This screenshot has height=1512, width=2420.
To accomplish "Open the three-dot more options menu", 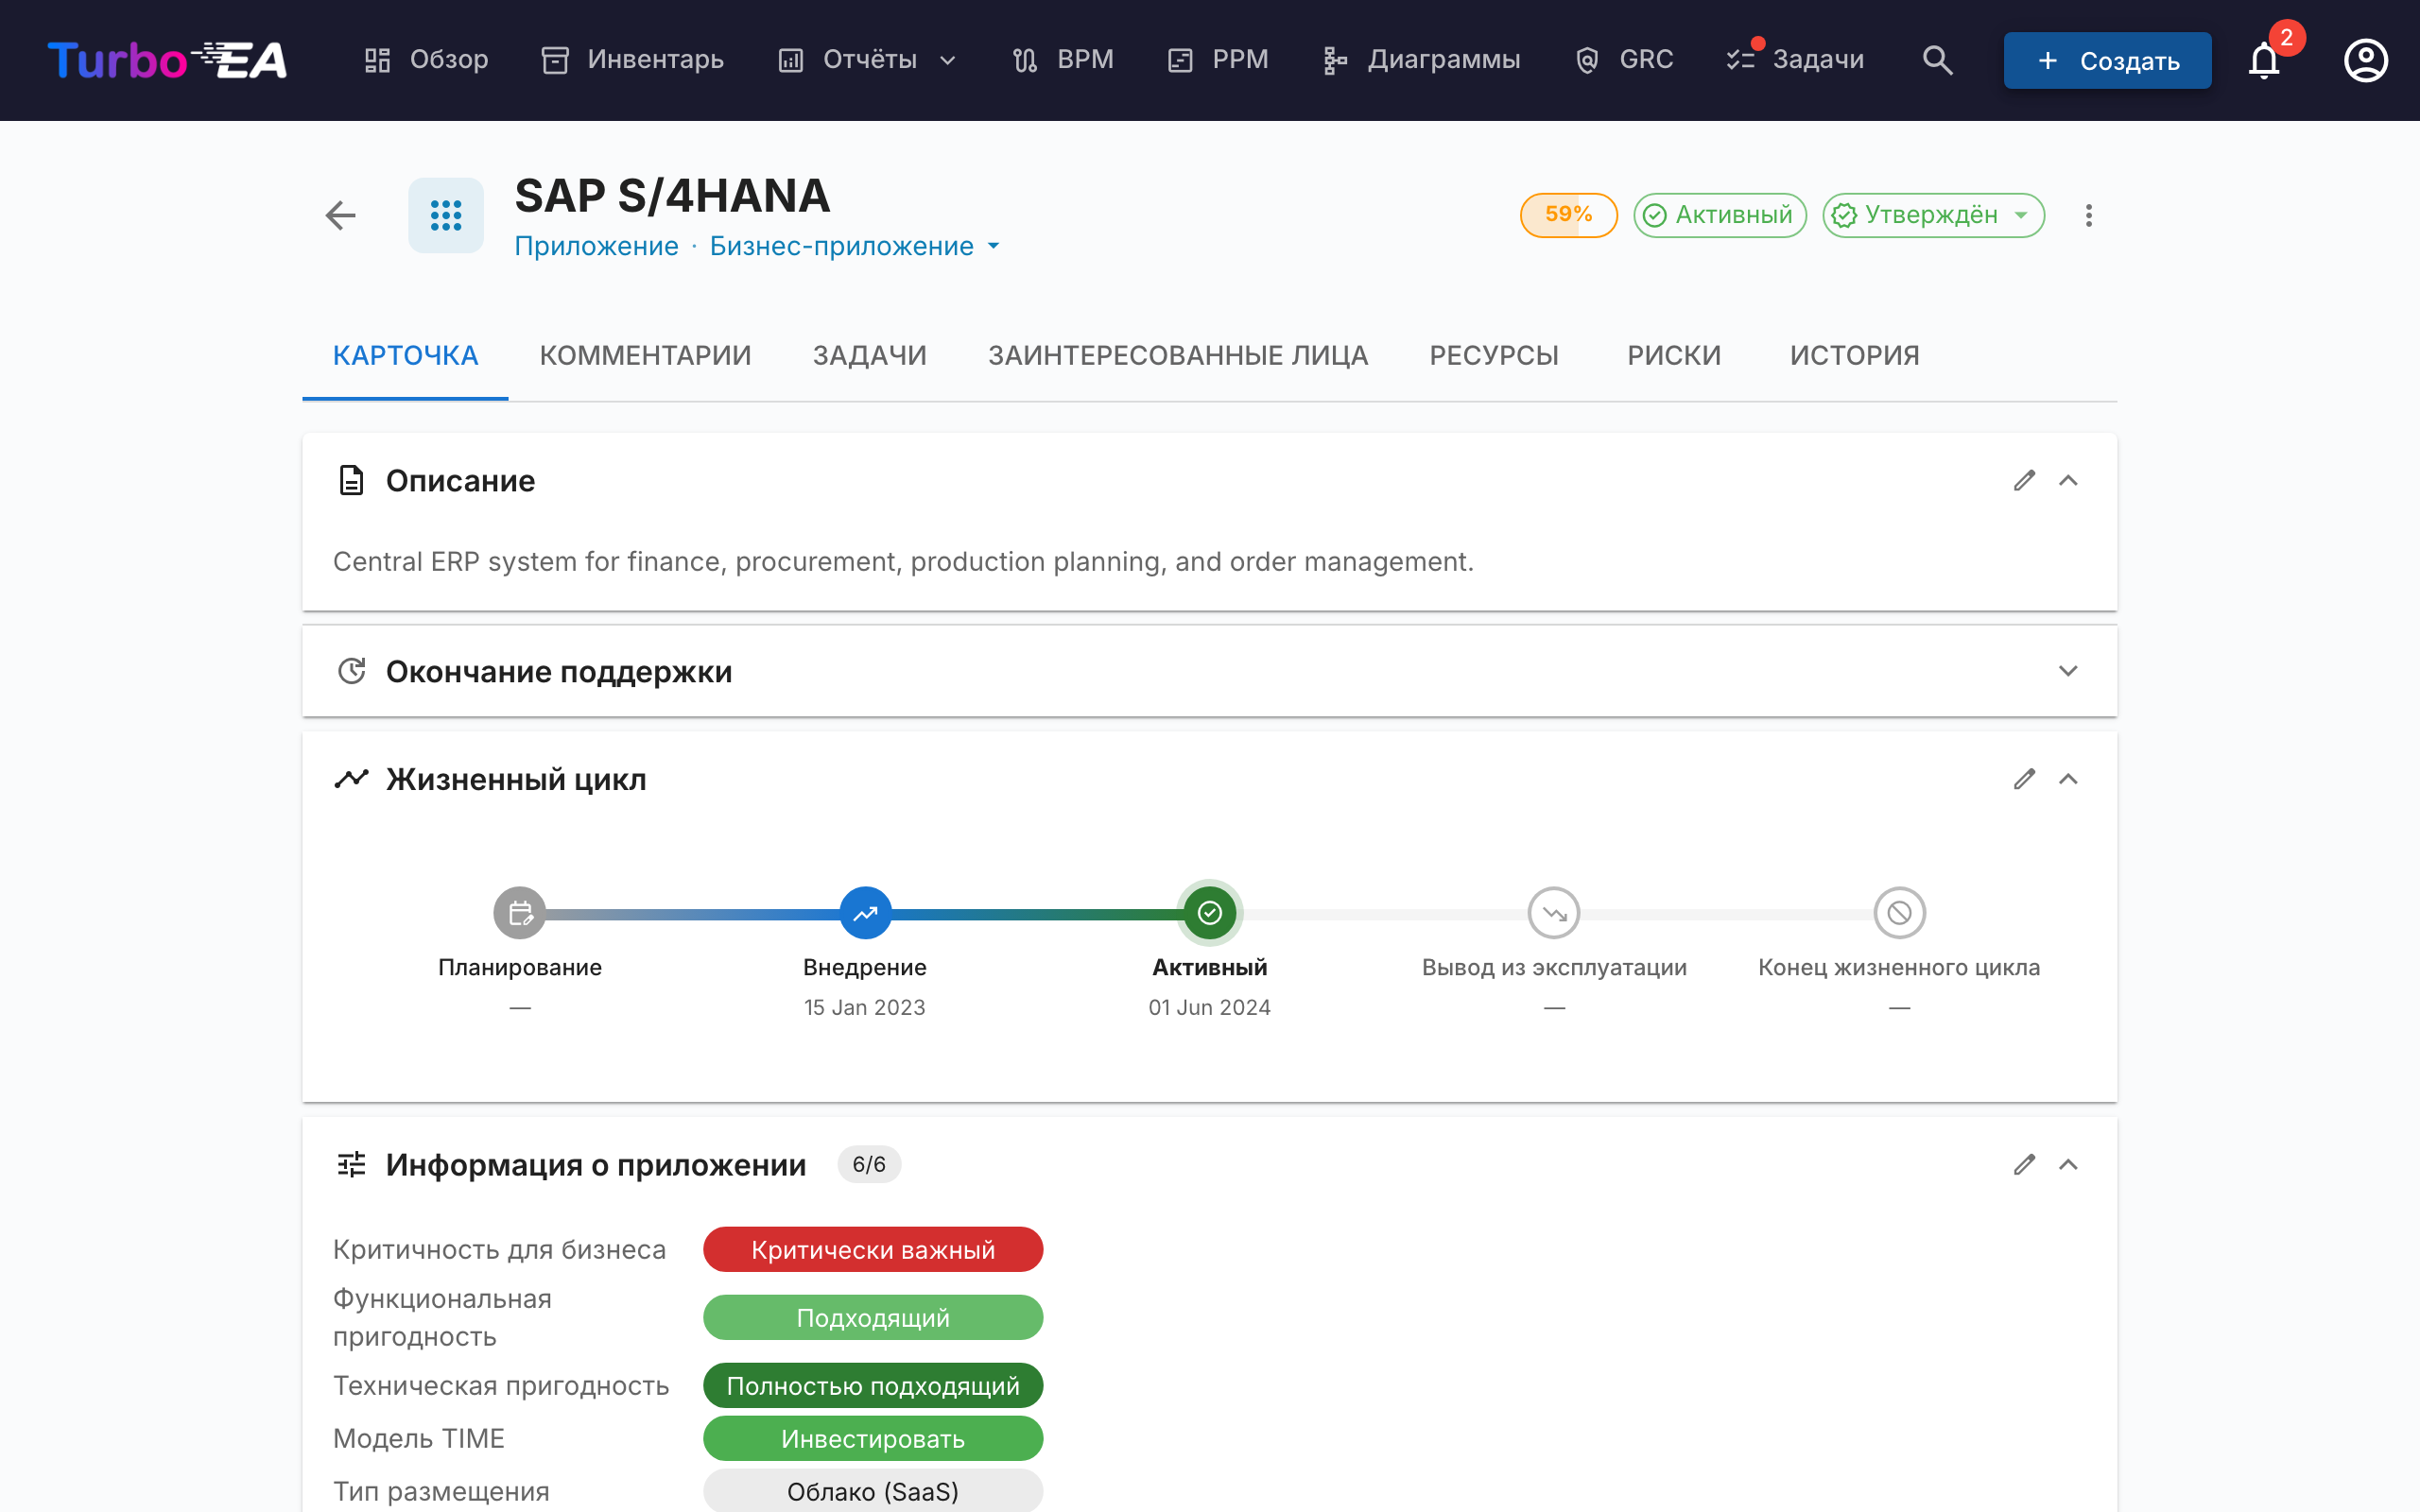I will (2088, 215).
